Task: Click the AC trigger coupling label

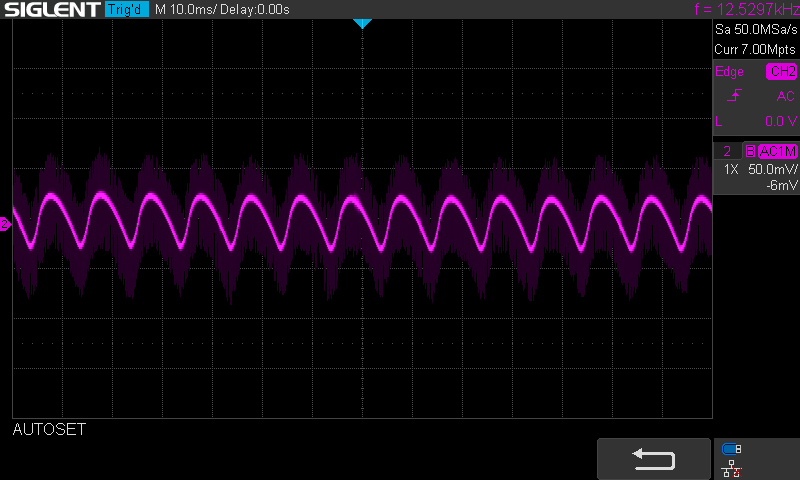Action: 785,96
